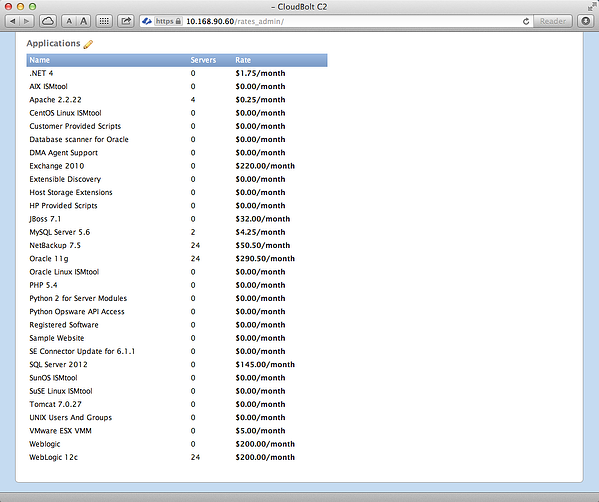Select HP Provided Scripts
The height and width of the screenshot is (502, 599).
[x=63, y=206]
